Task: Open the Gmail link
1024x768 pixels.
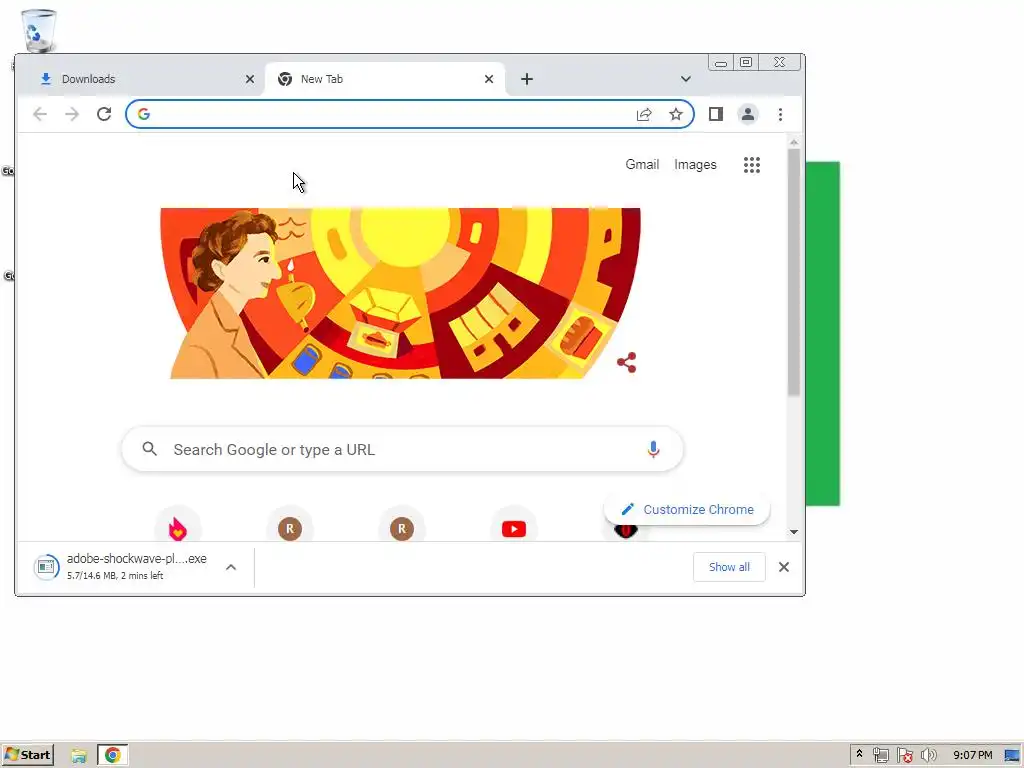Action: 642,165
